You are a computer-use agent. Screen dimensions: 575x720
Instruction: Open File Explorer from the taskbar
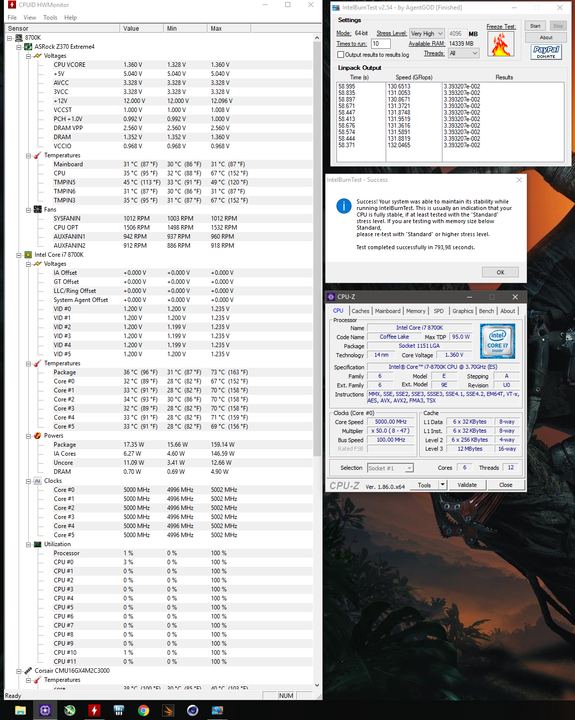20,710
